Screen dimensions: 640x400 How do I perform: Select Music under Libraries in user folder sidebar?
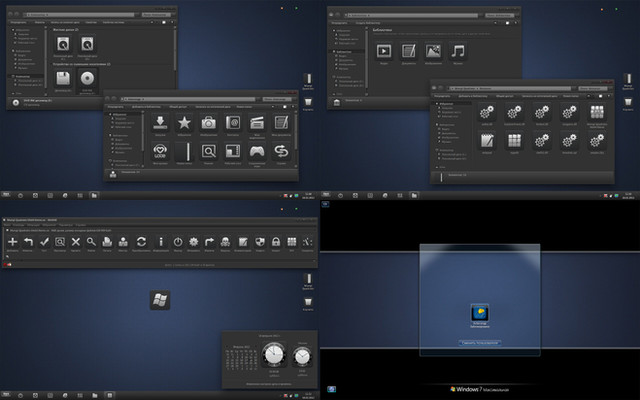coord(120,152)
